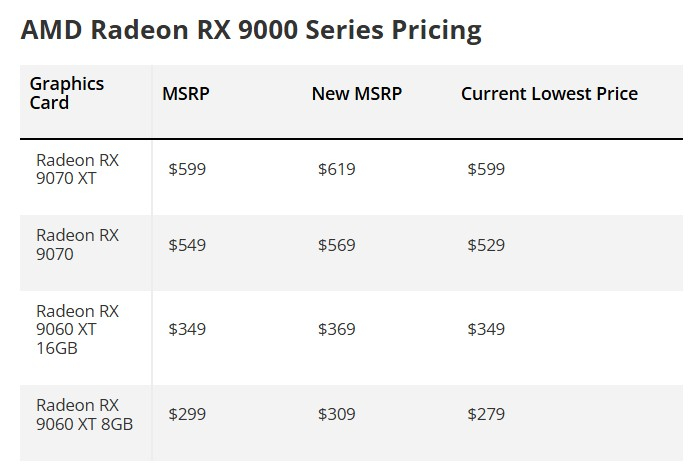
Task: Click the Graphics Card column header
Action: (x=67, y=93)
